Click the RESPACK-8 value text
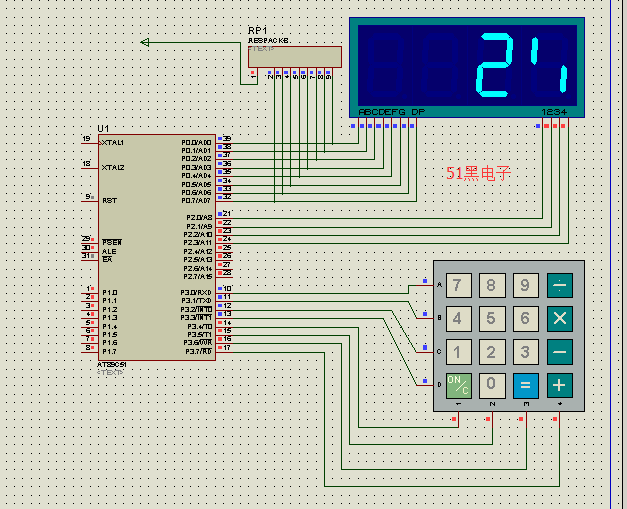Viewport: 627px width, 509px height. coord(270,41)
